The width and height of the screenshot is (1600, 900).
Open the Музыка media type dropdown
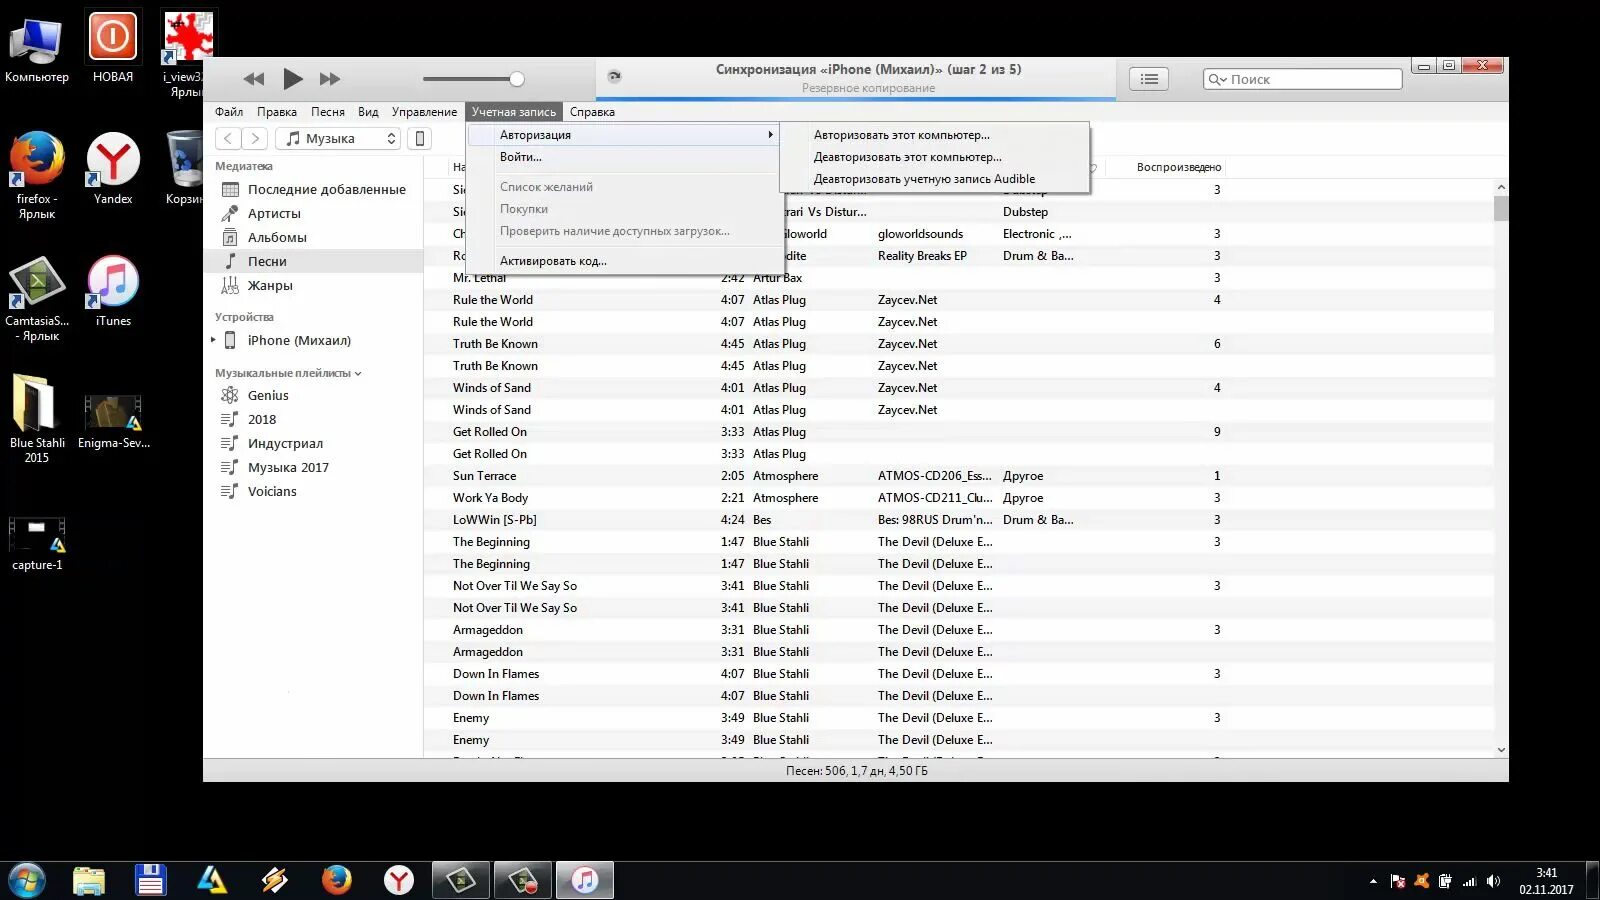click(339, 138)
